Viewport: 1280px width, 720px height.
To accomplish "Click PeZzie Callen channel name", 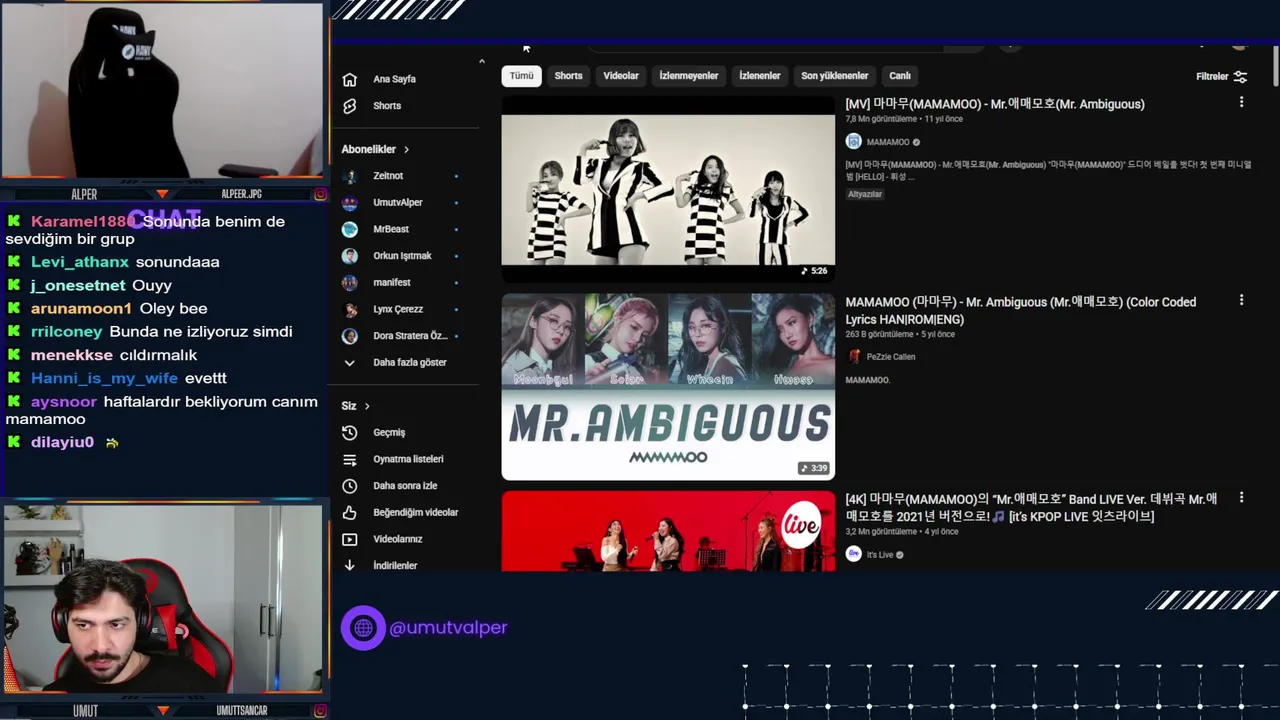I will (891, 357).
